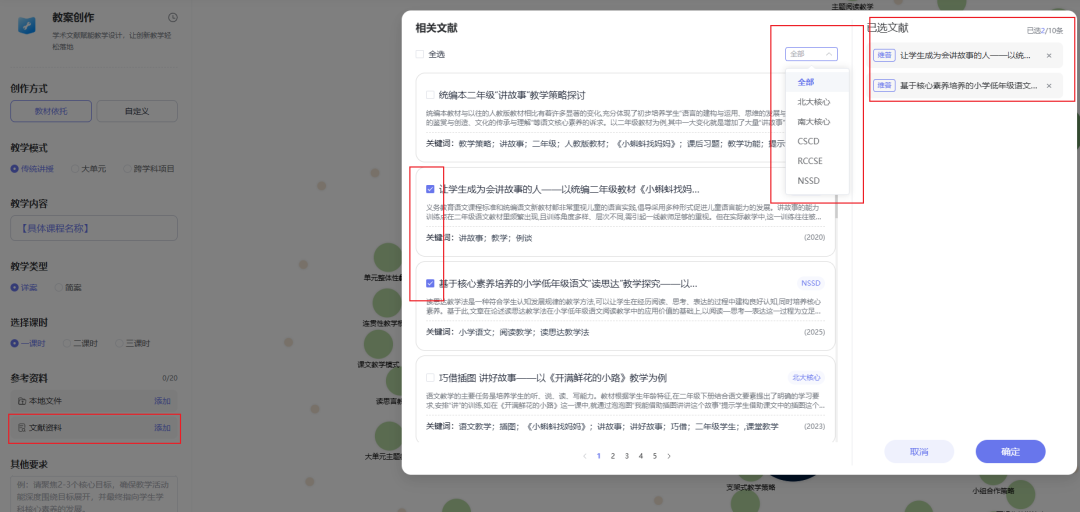
Task: Click 添加 next to 本地文件
Action: pos(163,400)
